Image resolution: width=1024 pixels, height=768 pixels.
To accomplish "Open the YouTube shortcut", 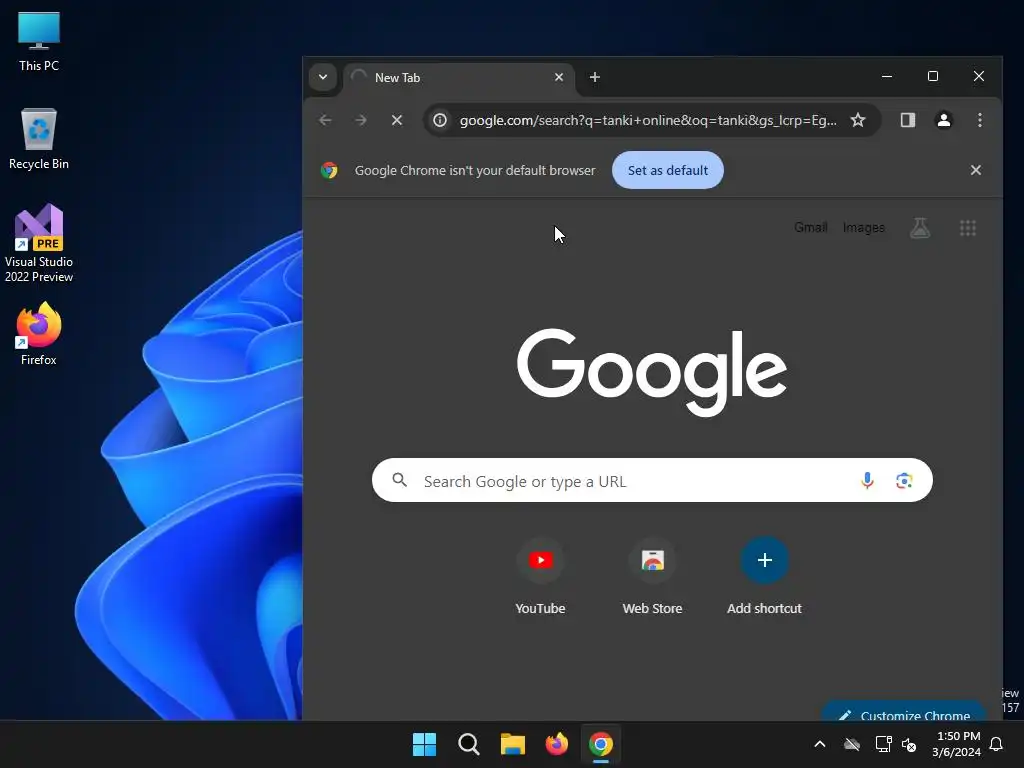I will (x=540, y=576).
